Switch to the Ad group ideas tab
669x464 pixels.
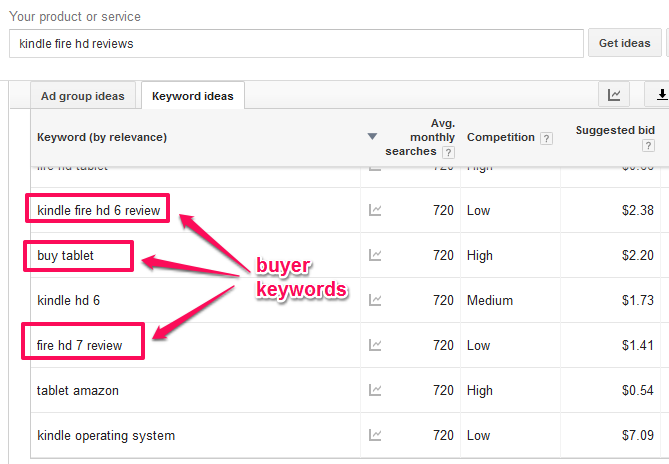tap(83, 96)
